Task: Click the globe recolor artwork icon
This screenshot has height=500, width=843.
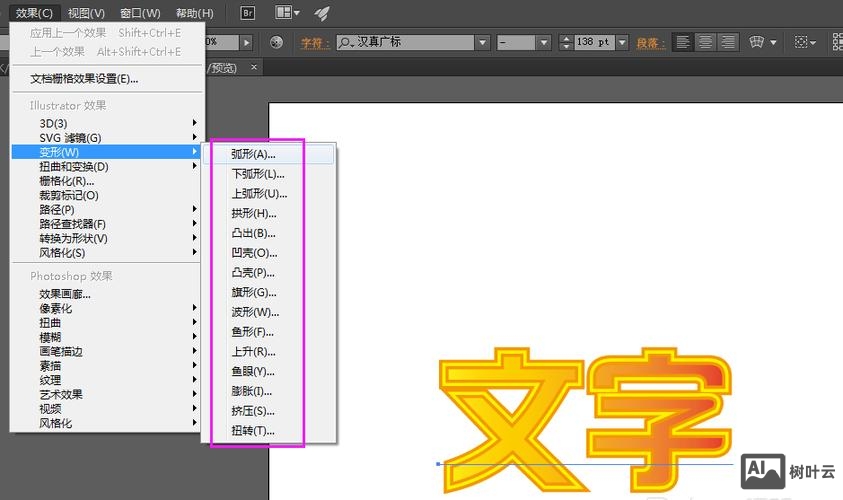Action: coord(277,43)
